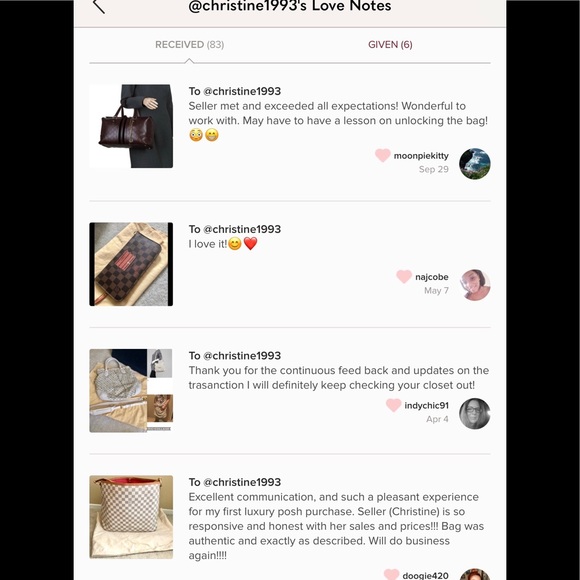Open indychic91's profile avatar
The height and width of the screenshot is (580, 580).
475,414
